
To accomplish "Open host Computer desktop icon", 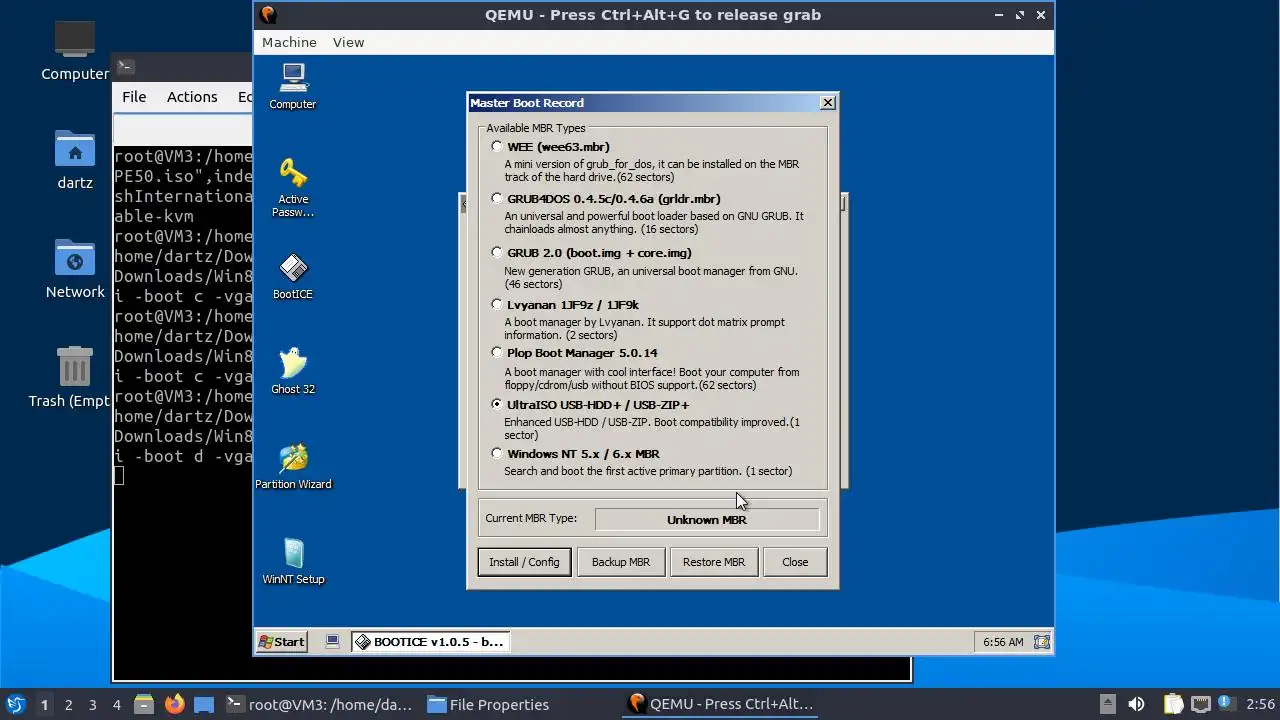I will pos(75,50).
